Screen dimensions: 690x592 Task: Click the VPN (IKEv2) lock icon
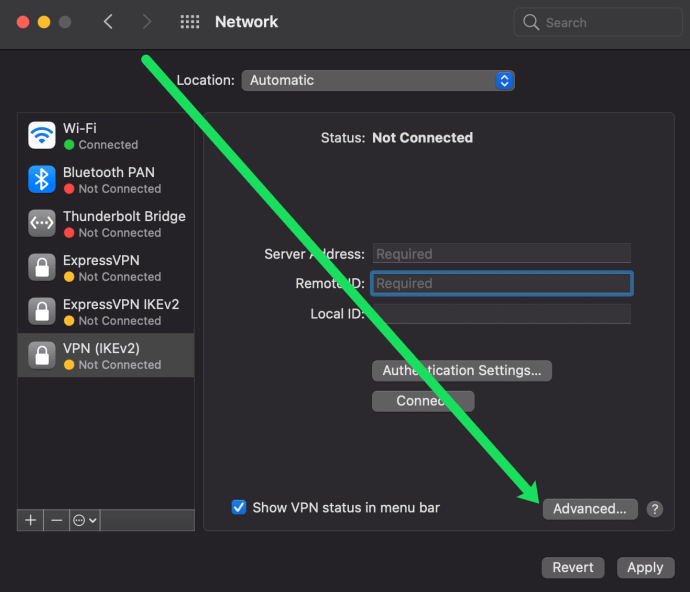[x=42, y=356]
